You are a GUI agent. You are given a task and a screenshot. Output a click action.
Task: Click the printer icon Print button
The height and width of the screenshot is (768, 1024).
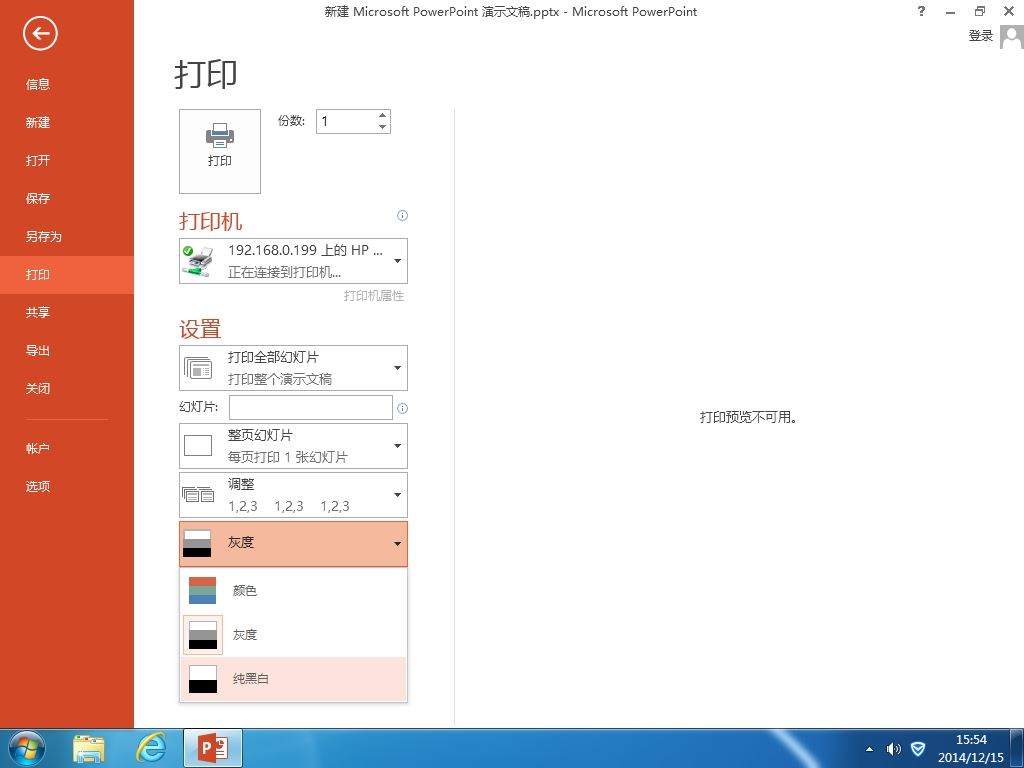click(219, 152)
